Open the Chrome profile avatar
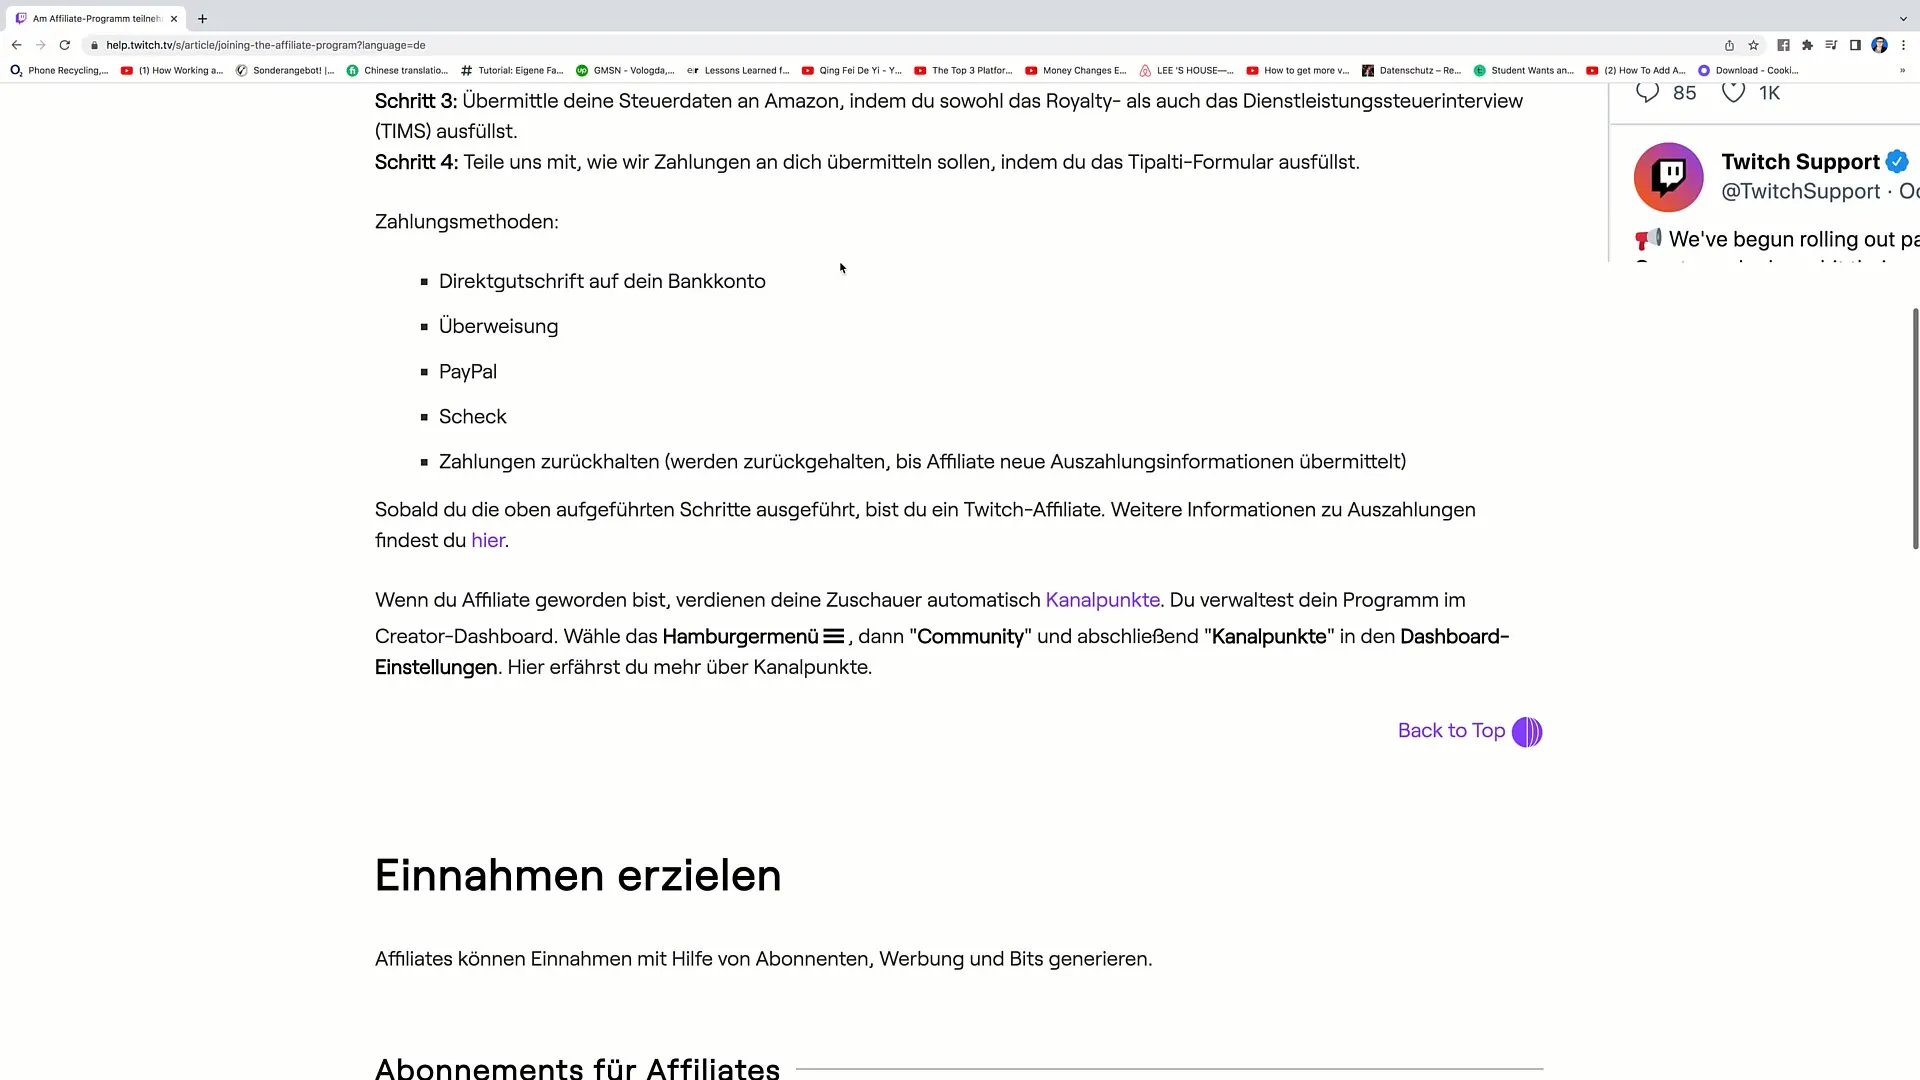The image size is (1920, 1080). [x=1880, y=45]
